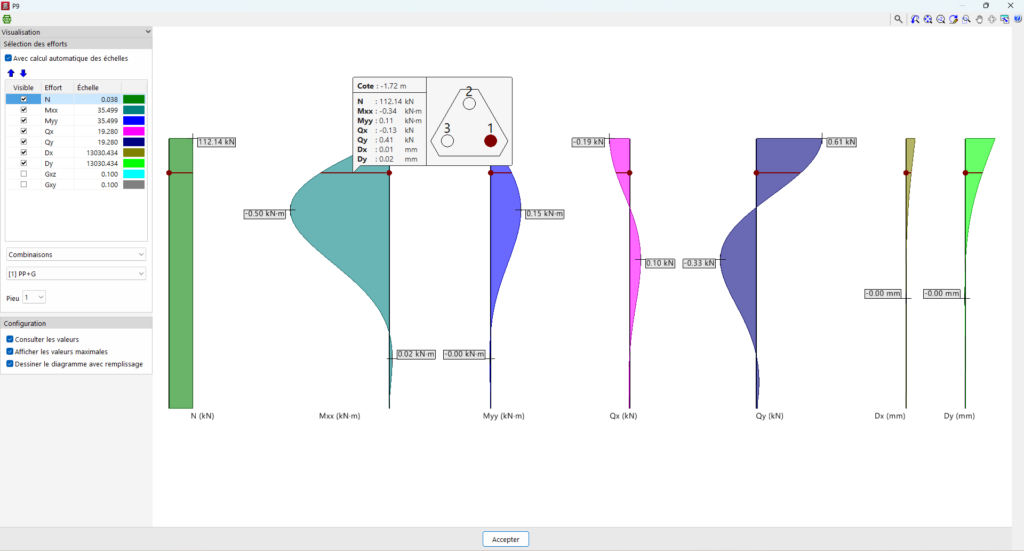Uncheck visibility of the Mxx effort

[24, 110]
